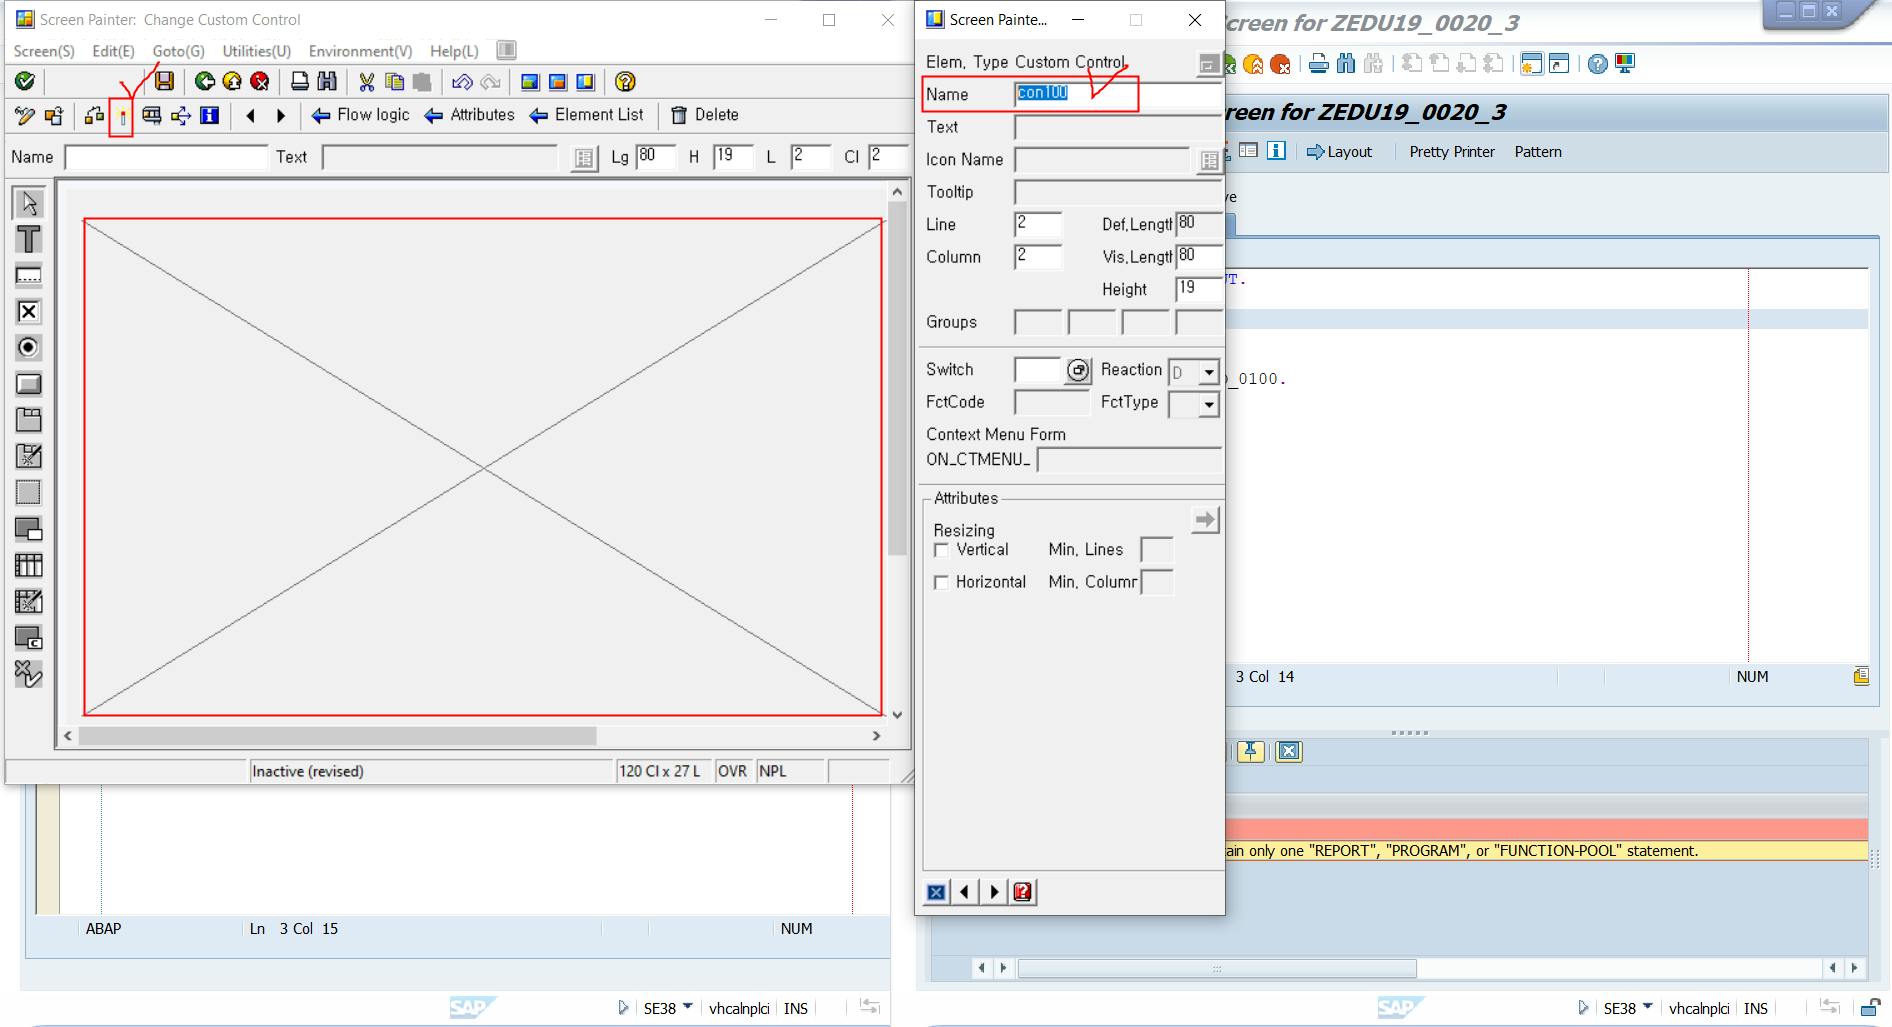The width and height of the screenshot is (1892, 1027).
Task: Click the Height field with value 19
Action: pos(1198,289)
